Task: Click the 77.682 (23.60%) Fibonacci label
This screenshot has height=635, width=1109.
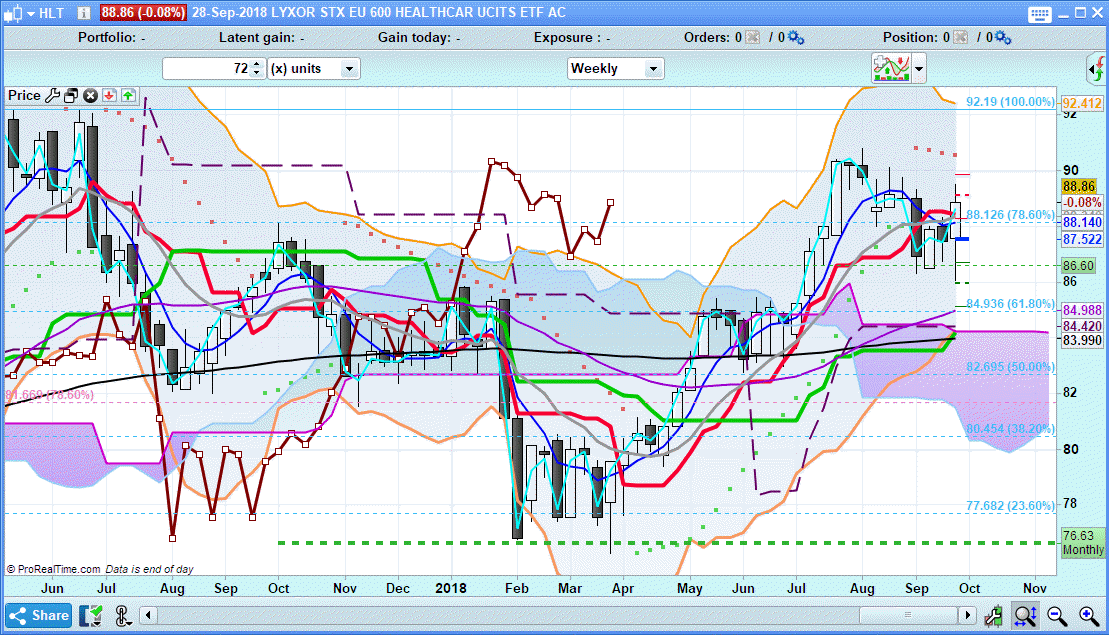Action: tap(1010, 506)
